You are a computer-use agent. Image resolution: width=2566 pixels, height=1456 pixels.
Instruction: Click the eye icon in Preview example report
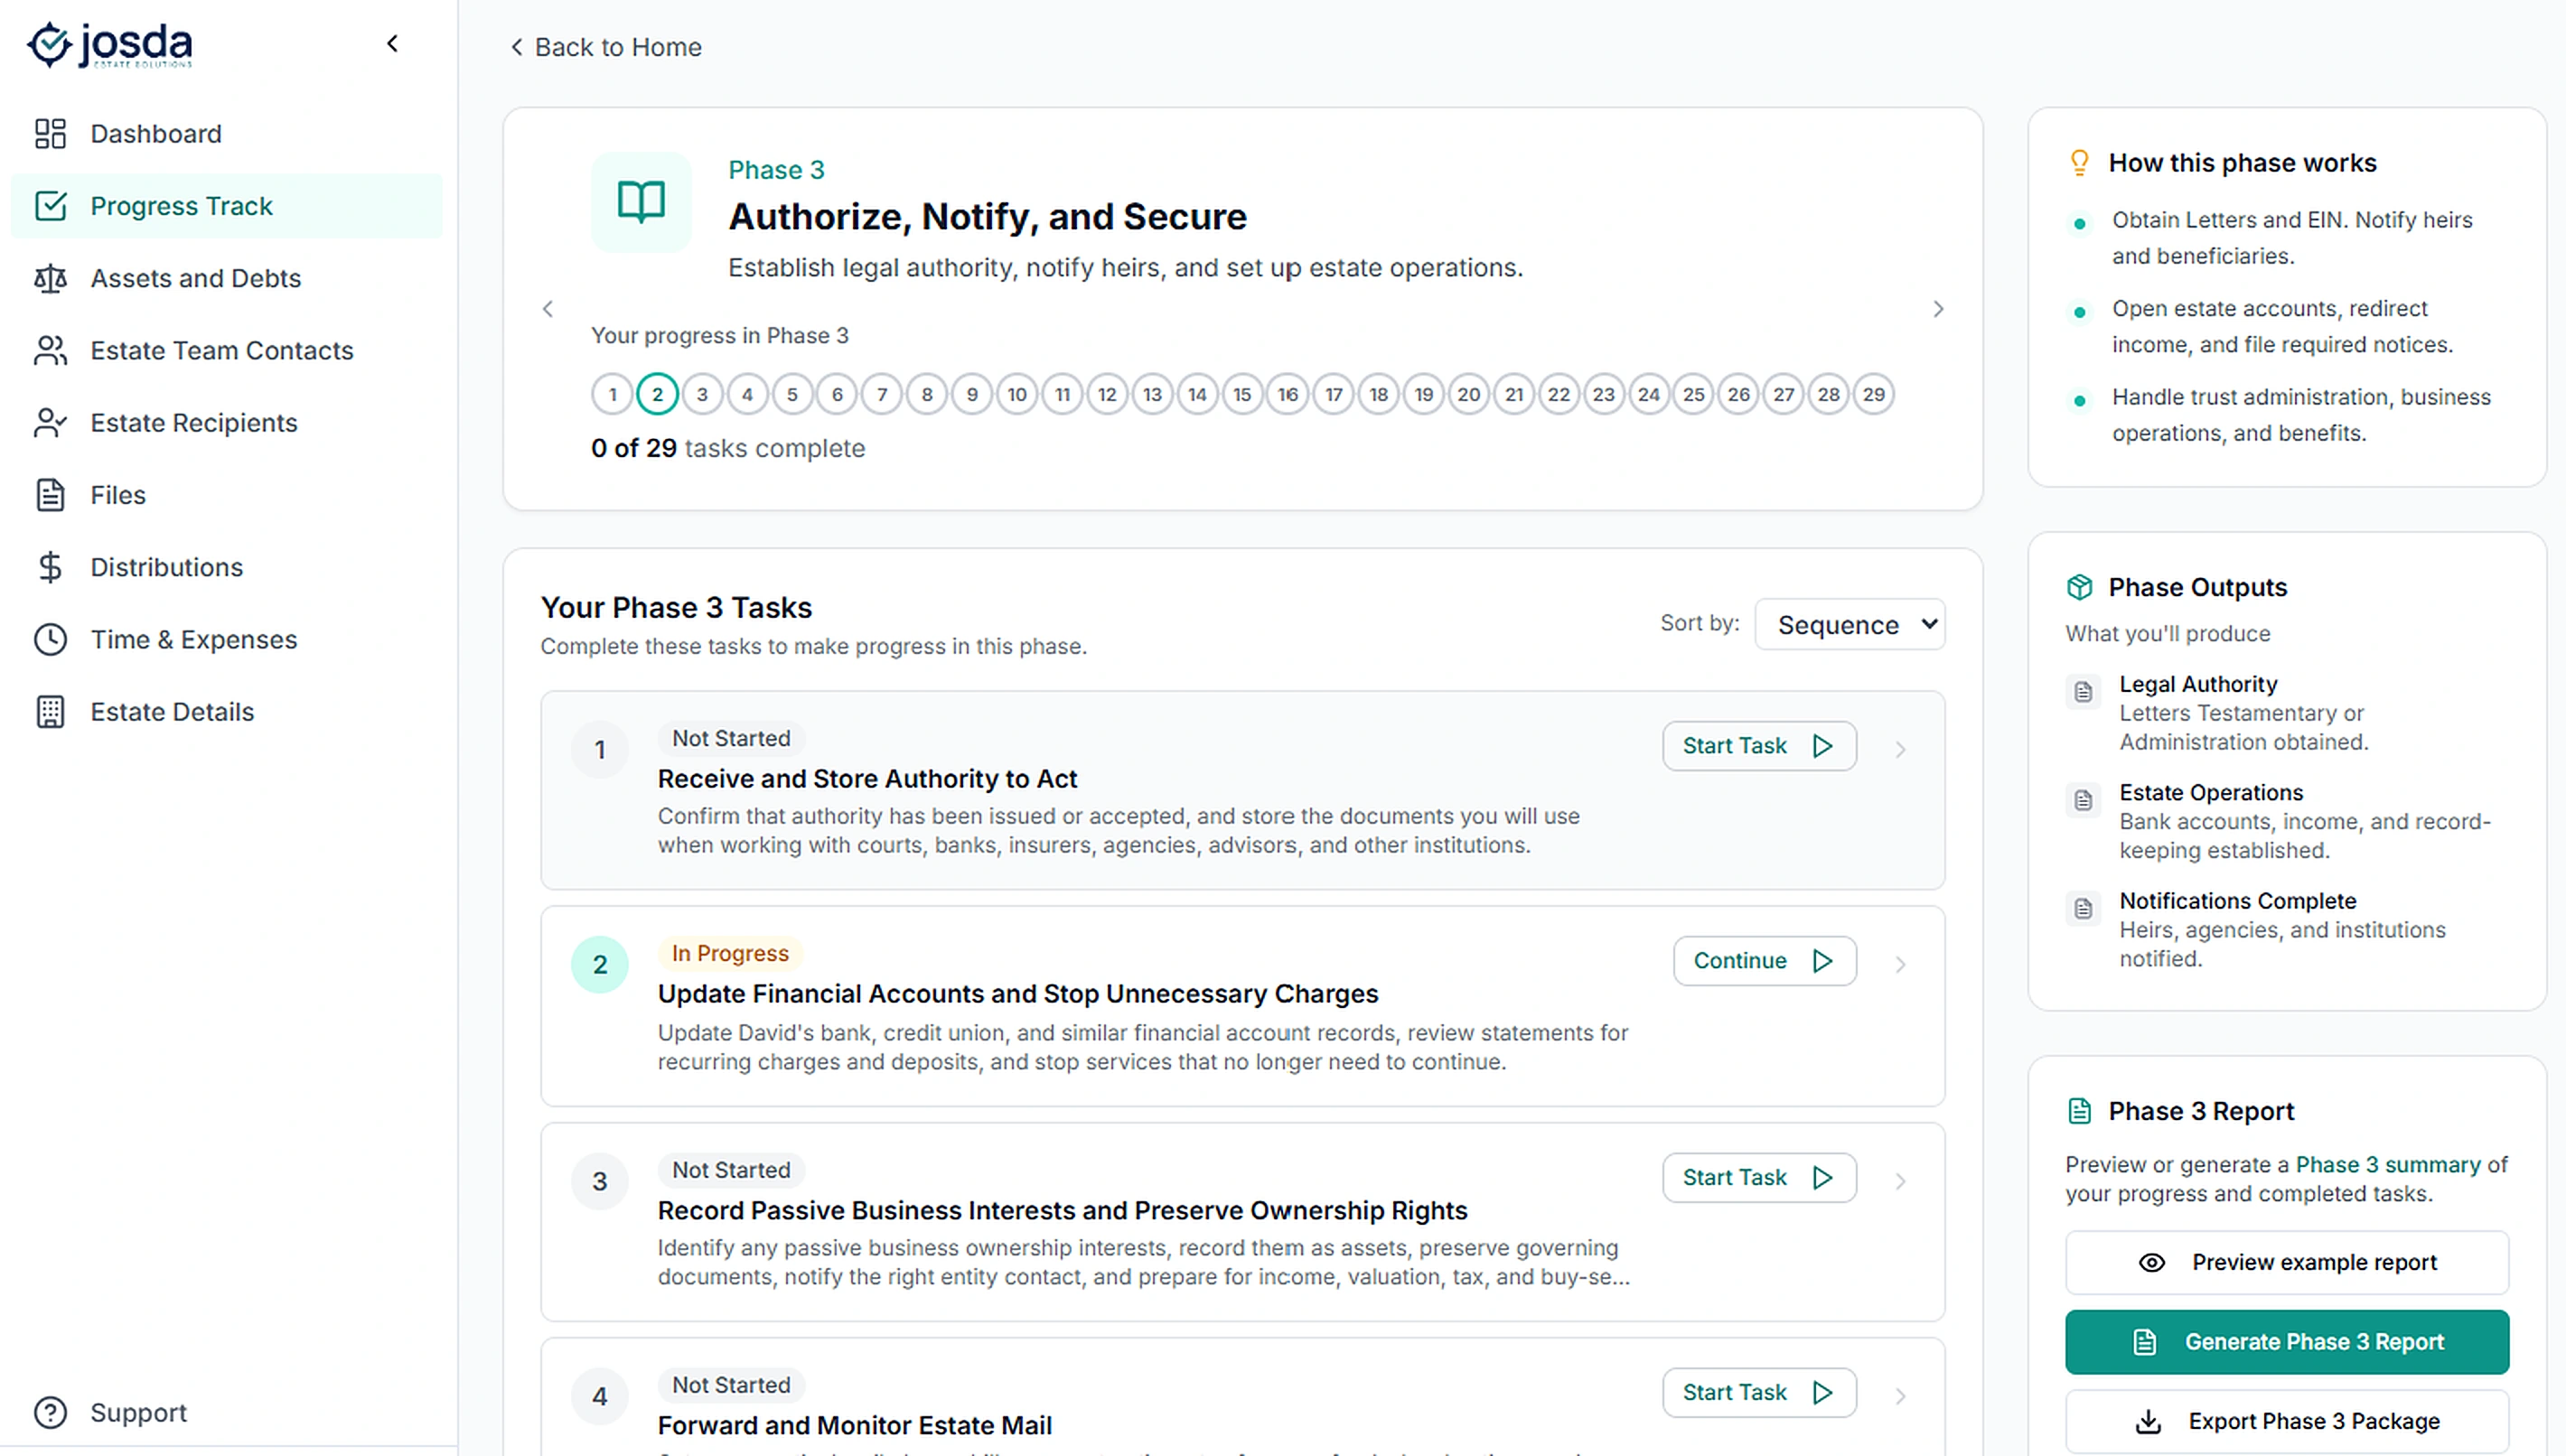coord(2151,1263)
